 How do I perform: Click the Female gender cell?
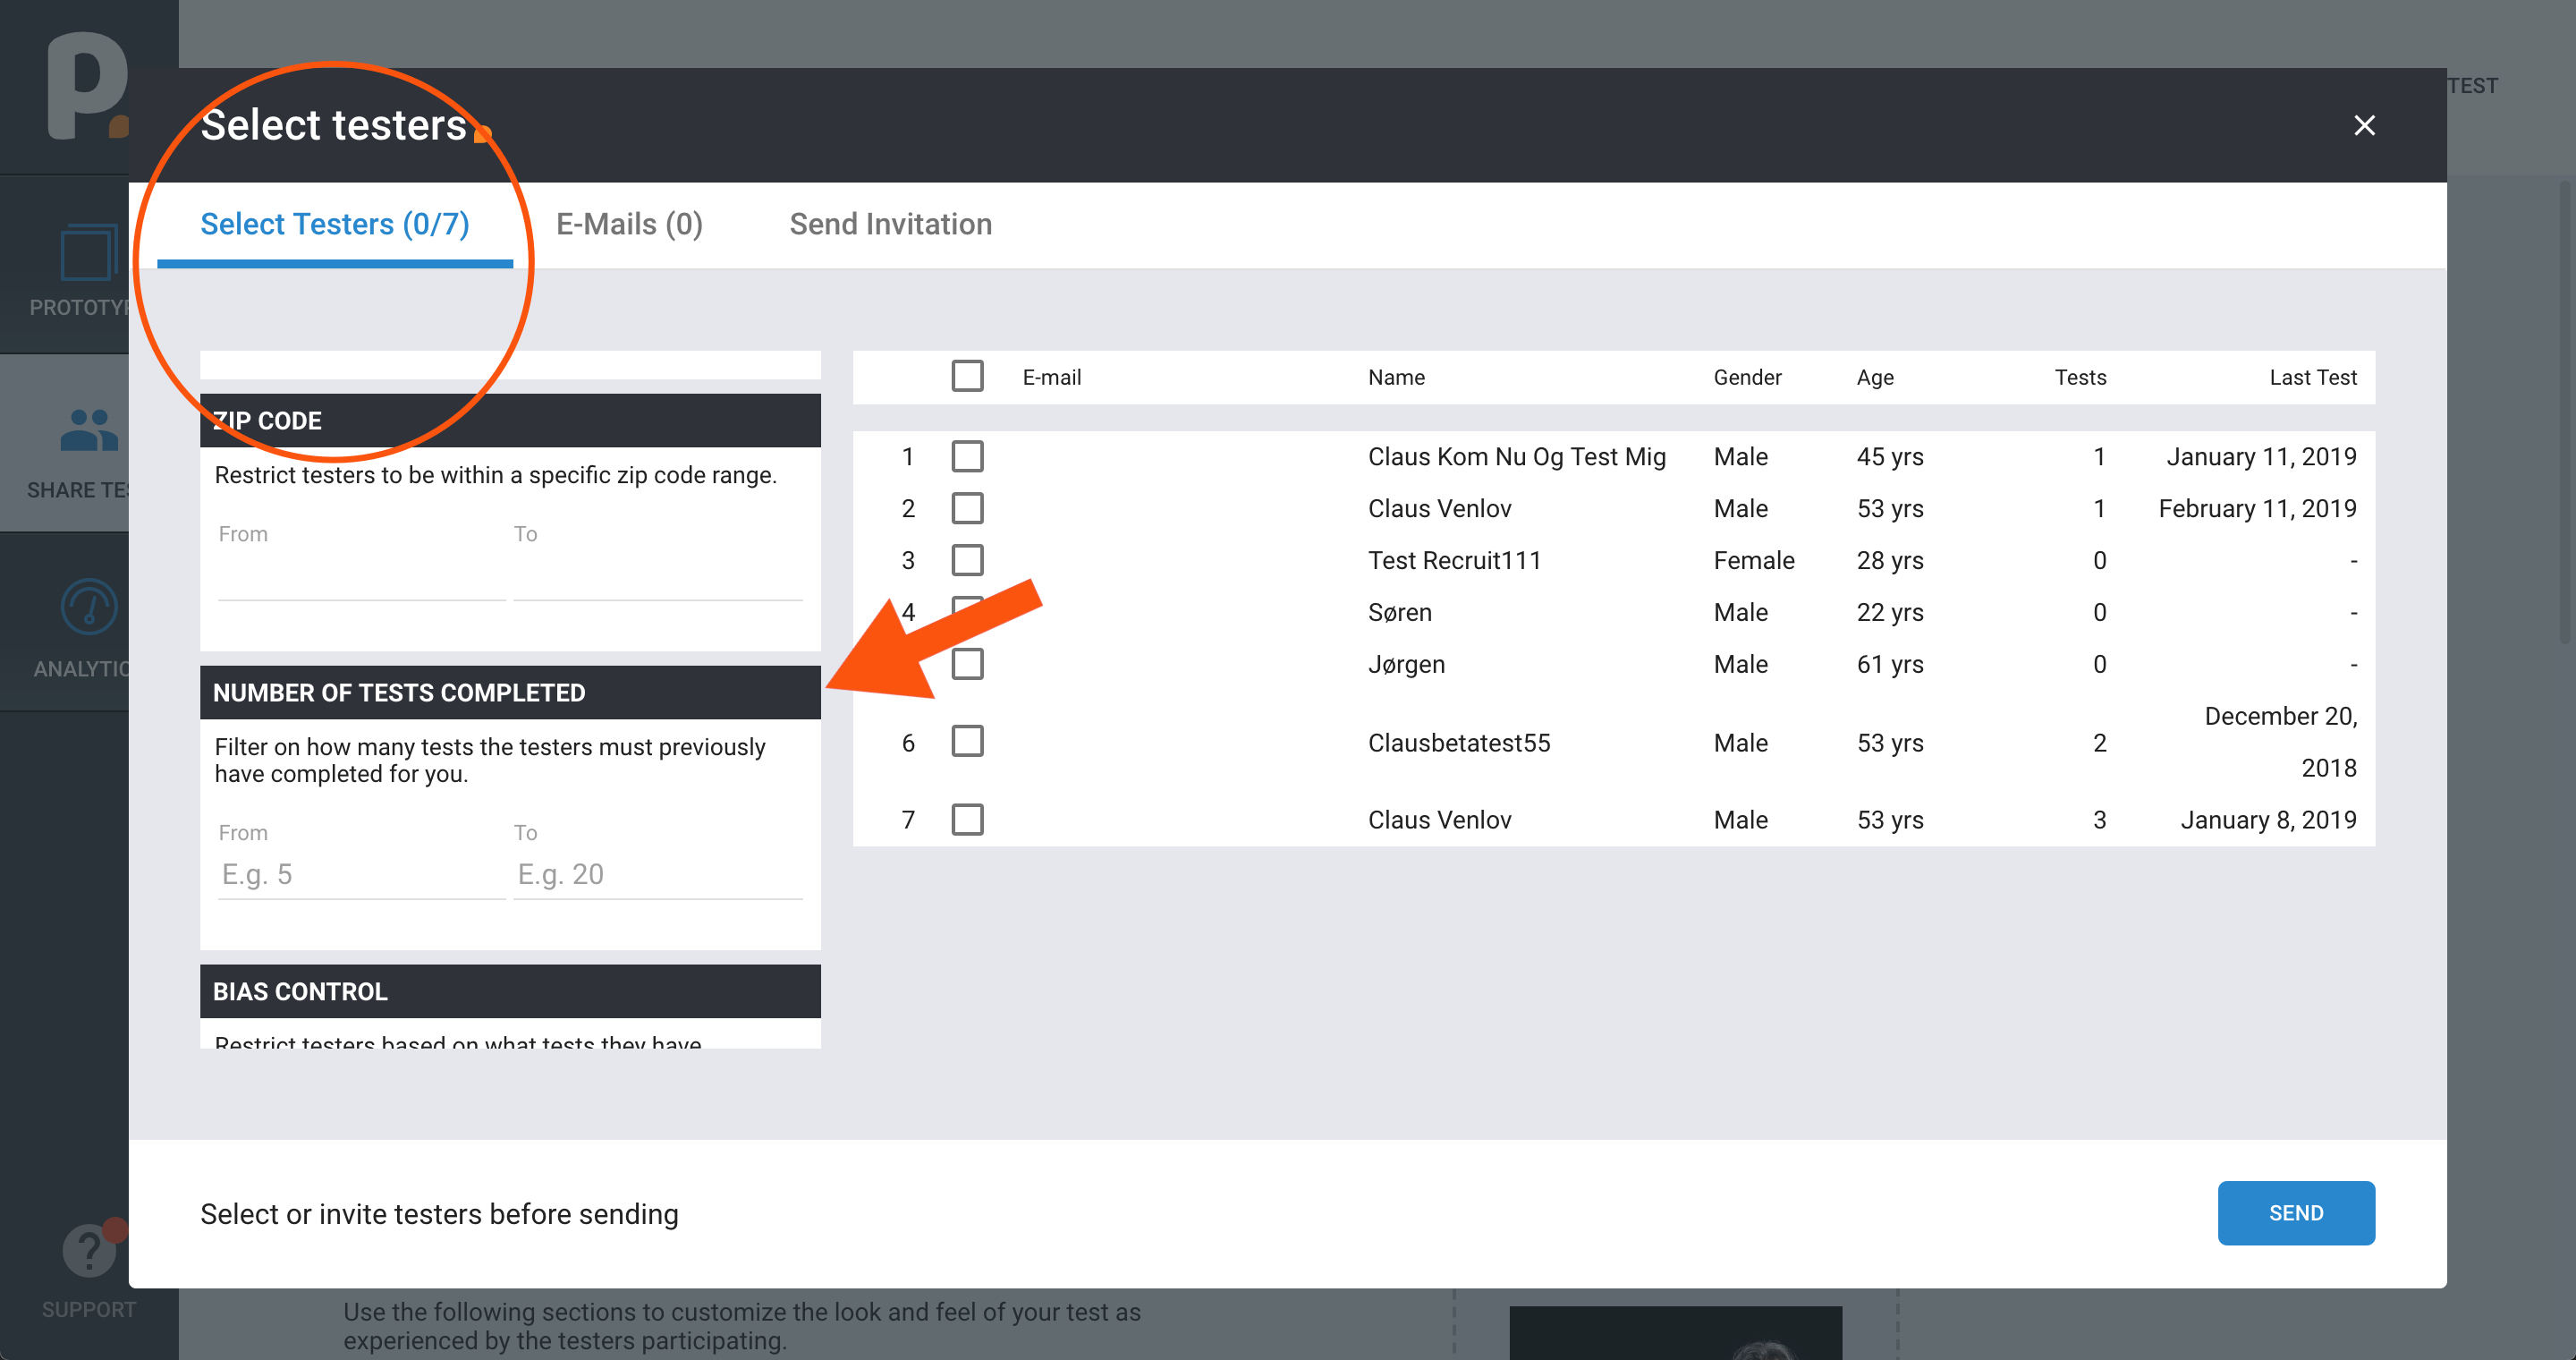click(1754, 561)
